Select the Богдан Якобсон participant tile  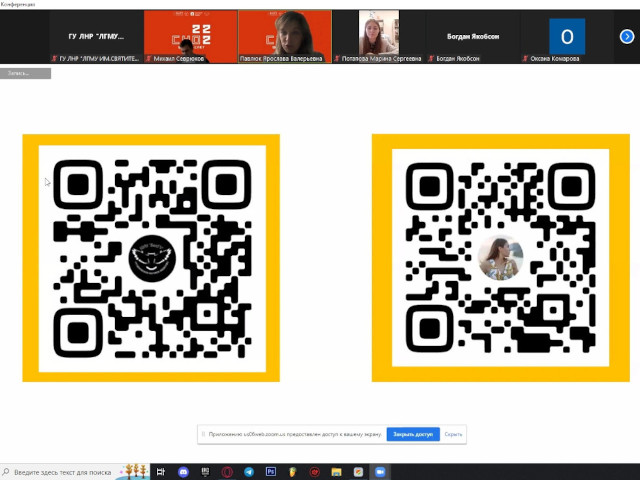473,37
